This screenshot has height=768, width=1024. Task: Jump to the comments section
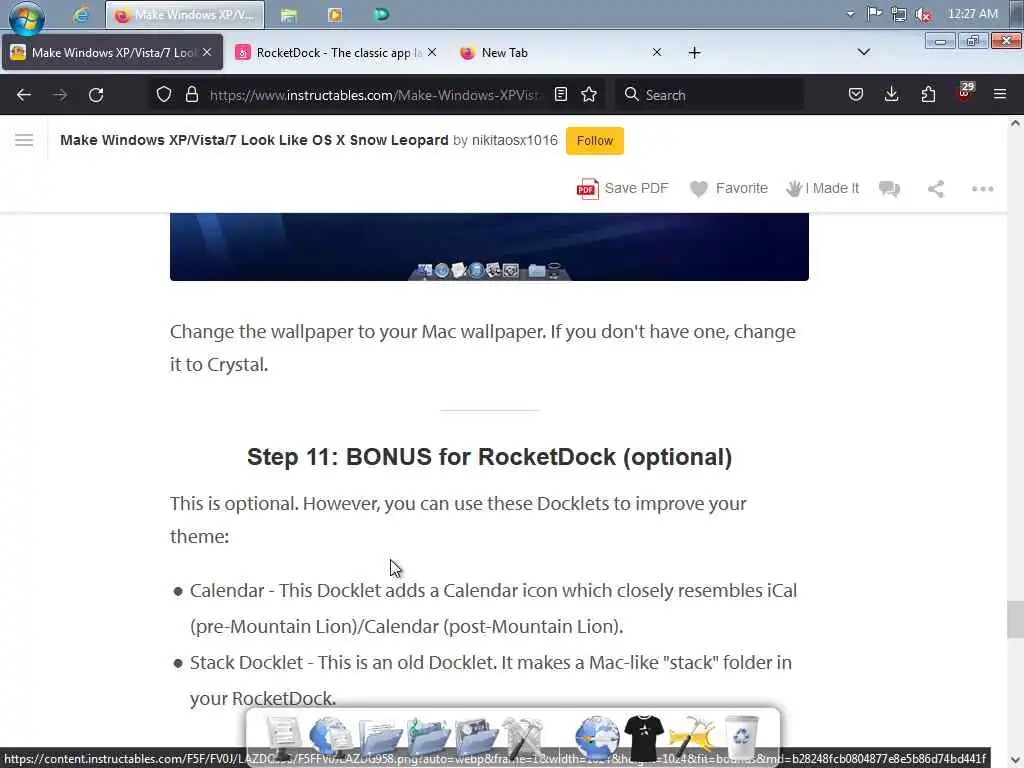coord(889,189)
